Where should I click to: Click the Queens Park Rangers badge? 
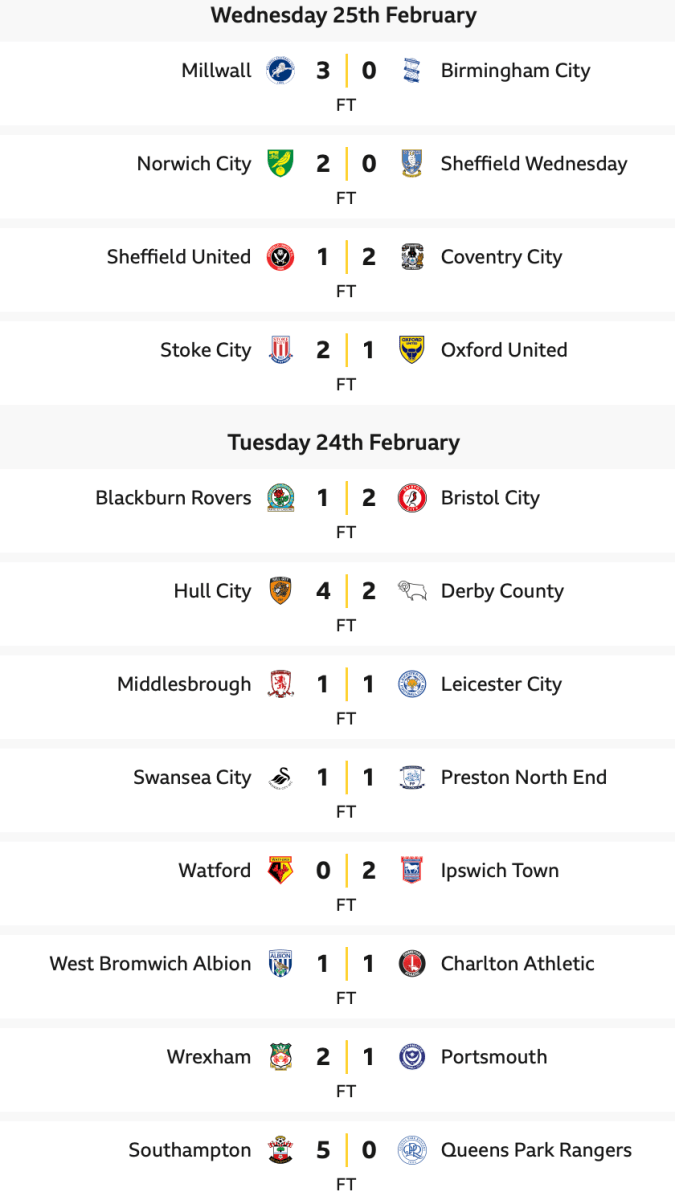click(x=412, y=1150)
